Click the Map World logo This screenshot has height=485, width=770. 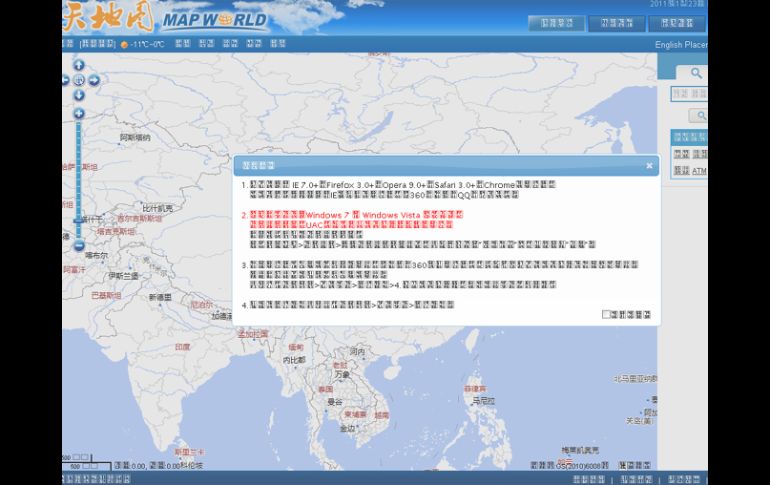tap(165, 18)
